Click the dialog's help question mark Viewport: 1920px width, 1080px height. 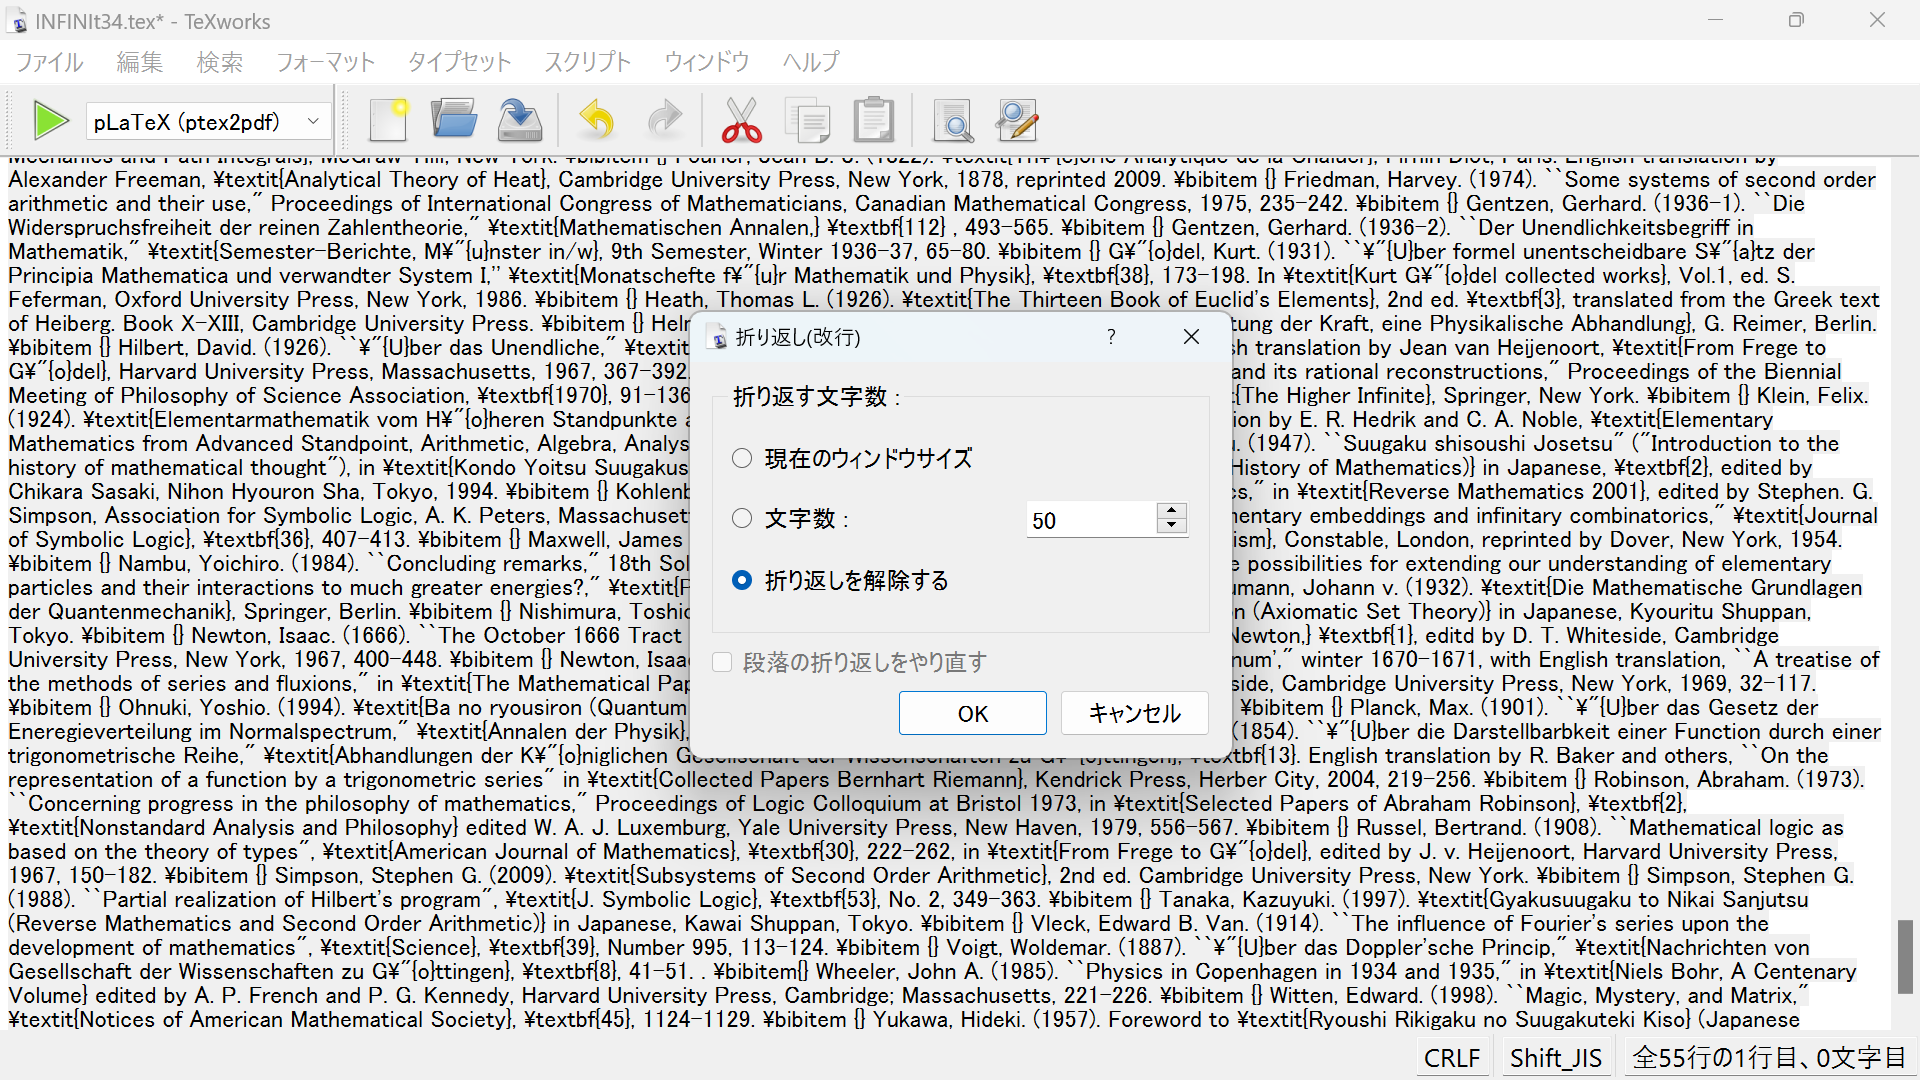point(1111,337)
